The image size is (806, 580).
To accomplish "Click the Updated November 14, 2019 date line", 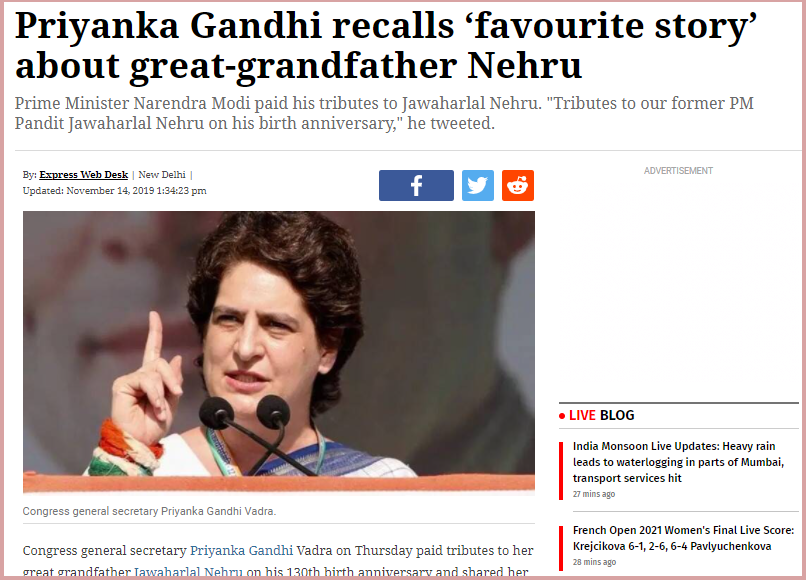I will [115, 191].
